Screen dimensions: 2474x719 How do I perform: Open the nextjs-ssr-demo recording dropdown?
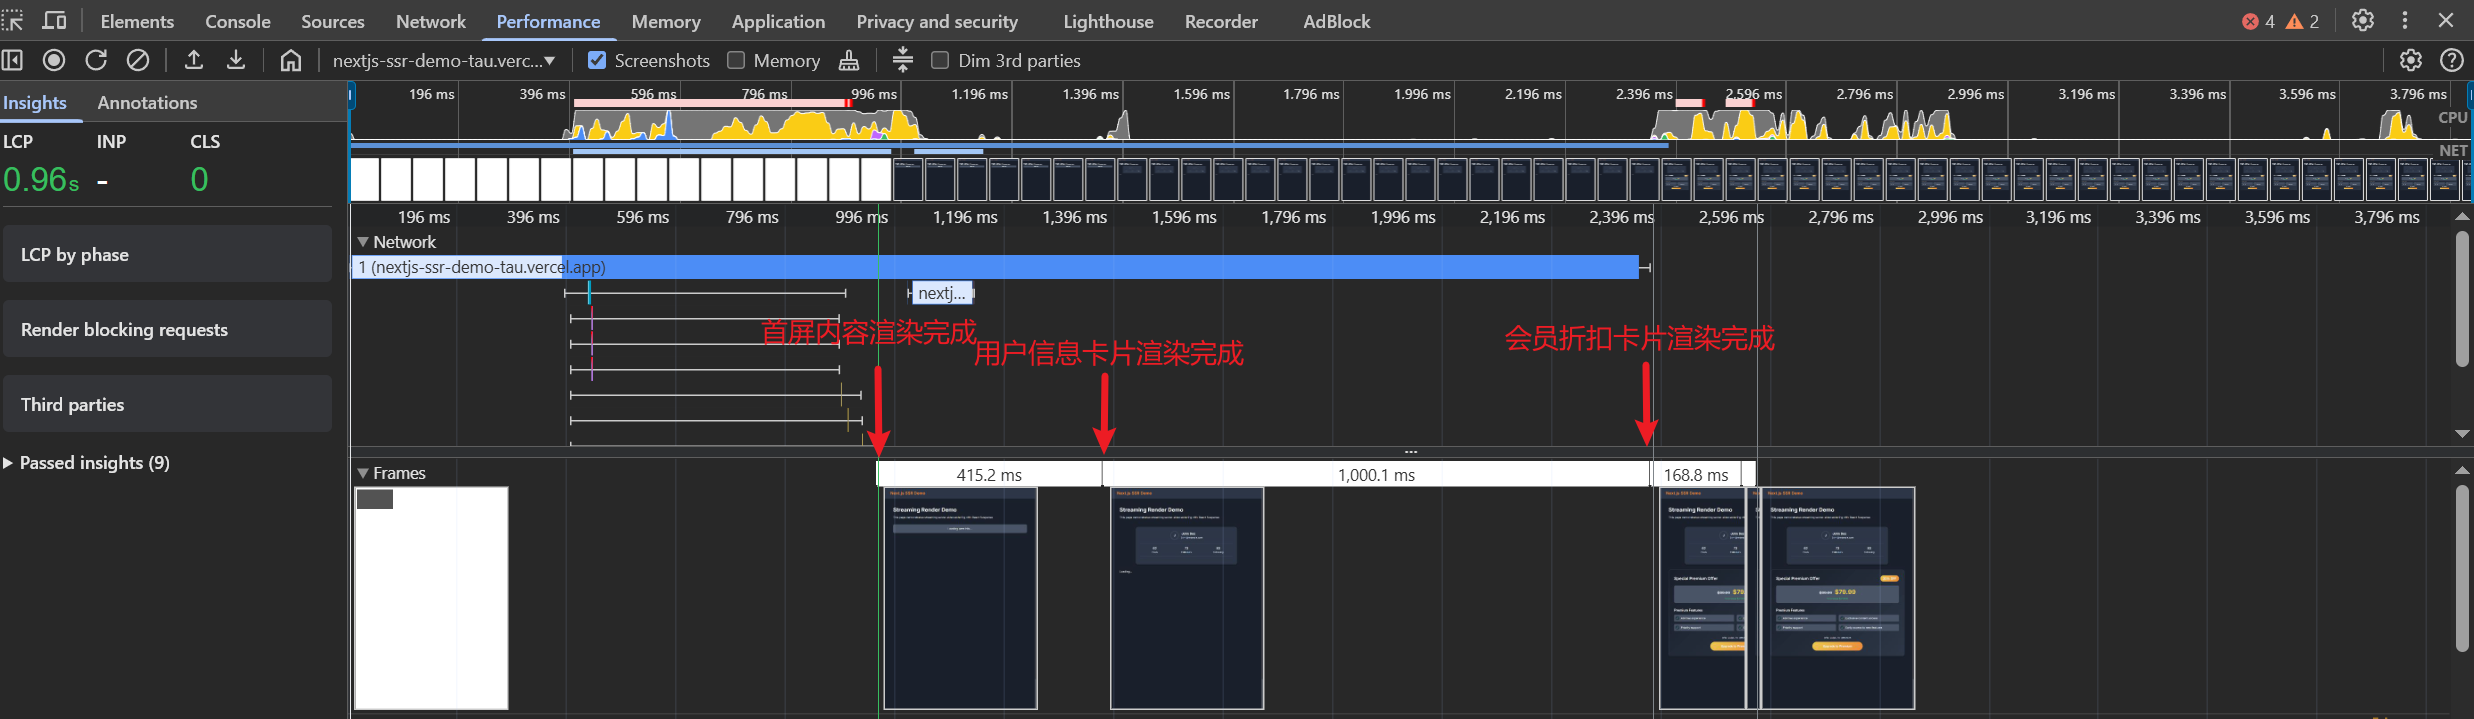tap(443, 60)
